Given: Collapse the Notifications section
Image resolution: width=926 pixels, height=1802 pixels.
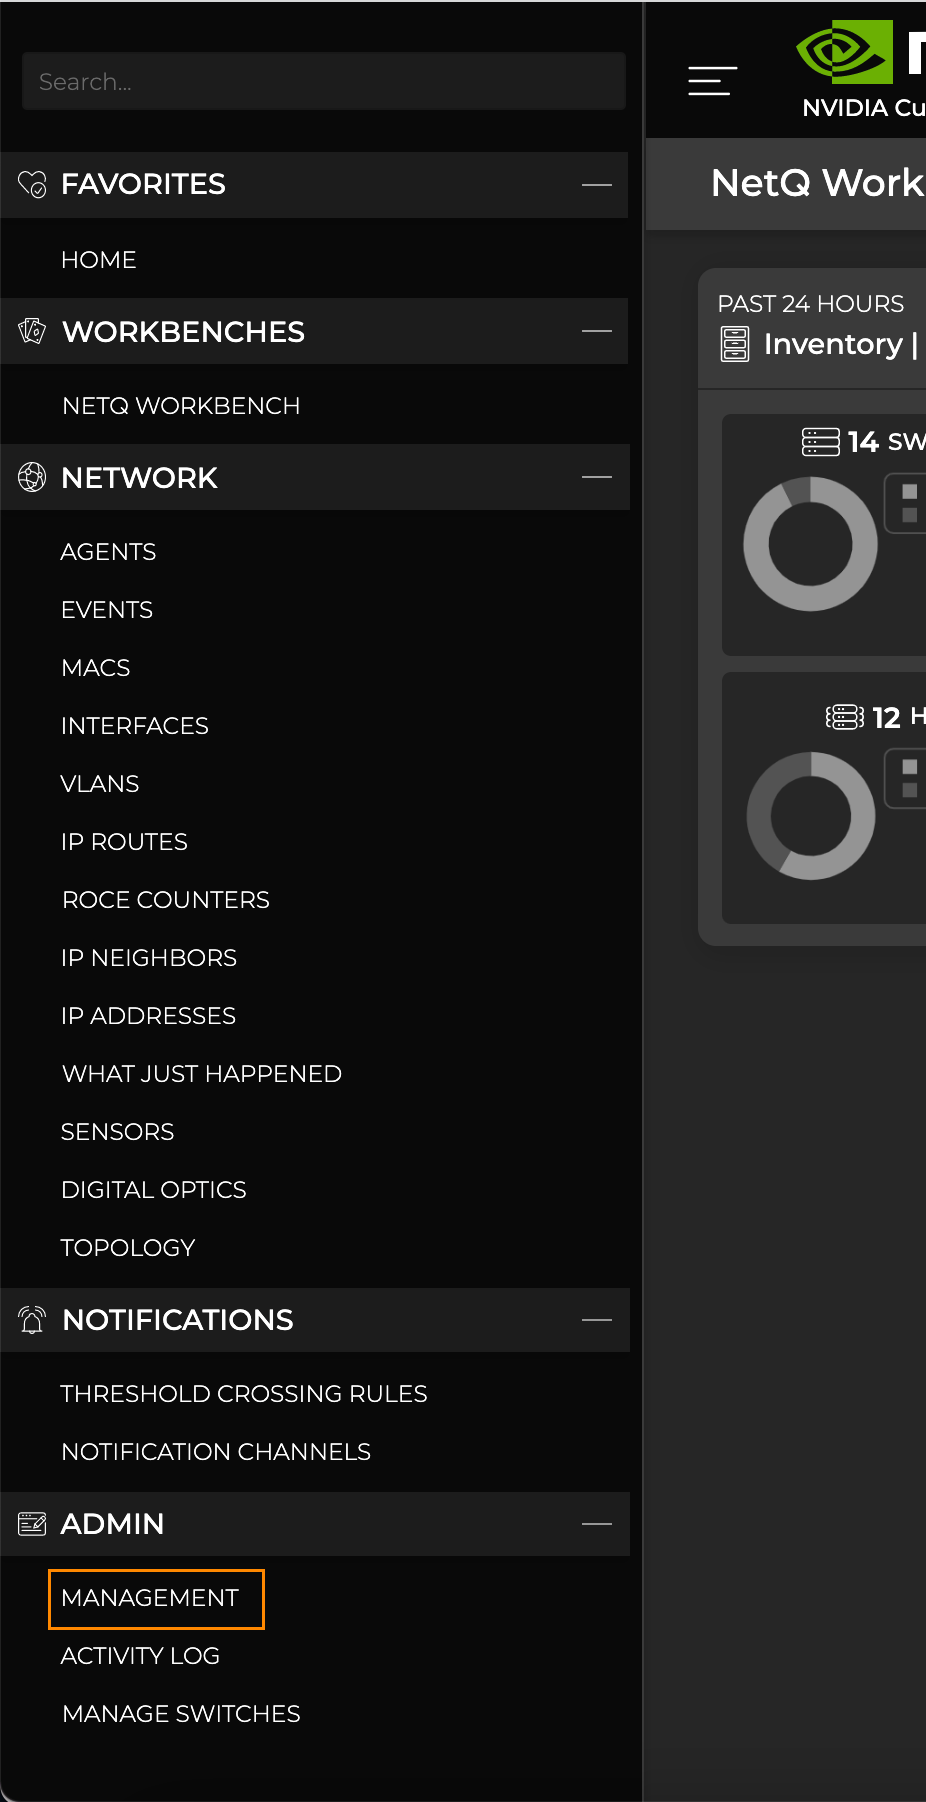Looking at the screenshot, I should pos(597,1320).
